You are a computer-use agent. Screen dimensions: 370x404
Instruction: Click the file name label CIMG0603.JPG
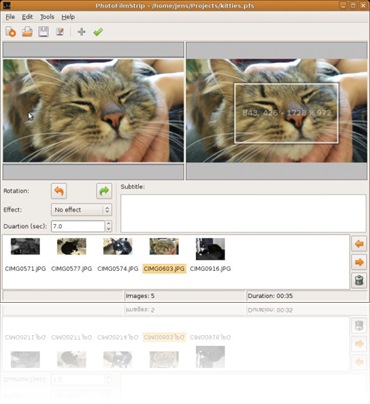164,269
